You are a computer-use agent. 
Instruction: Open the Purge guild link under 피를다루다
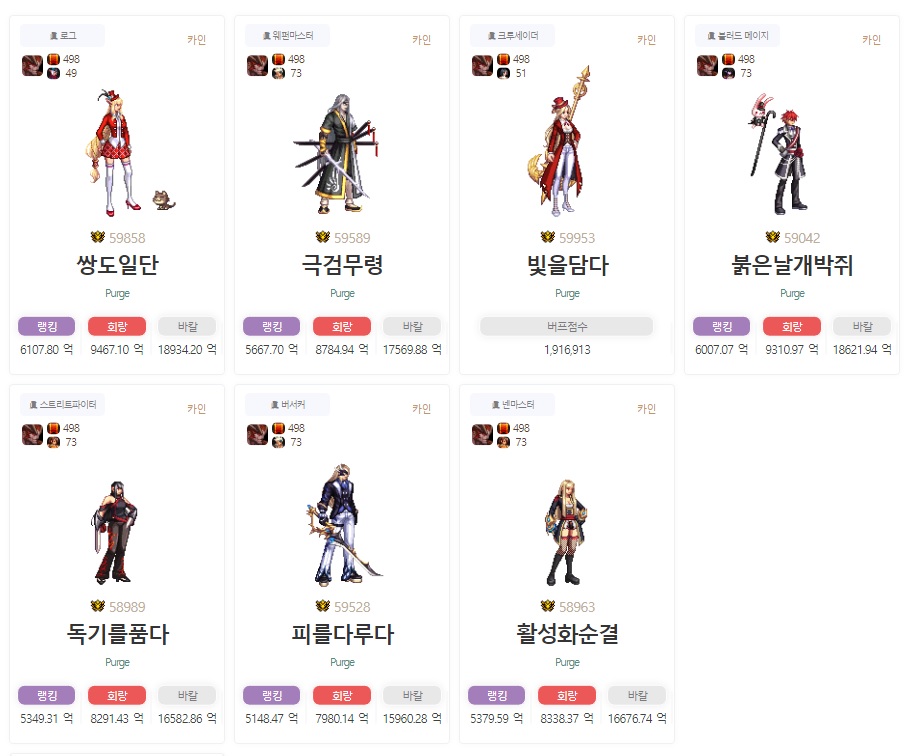click(x=342, y=662)
